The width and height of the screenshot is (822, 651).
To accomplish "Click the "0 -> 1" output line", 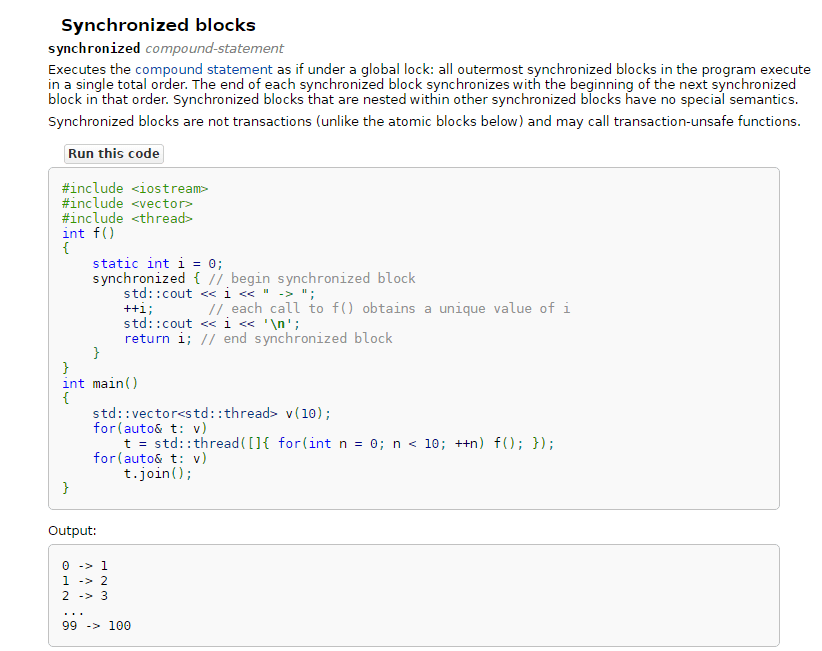I will coord(85,566).
